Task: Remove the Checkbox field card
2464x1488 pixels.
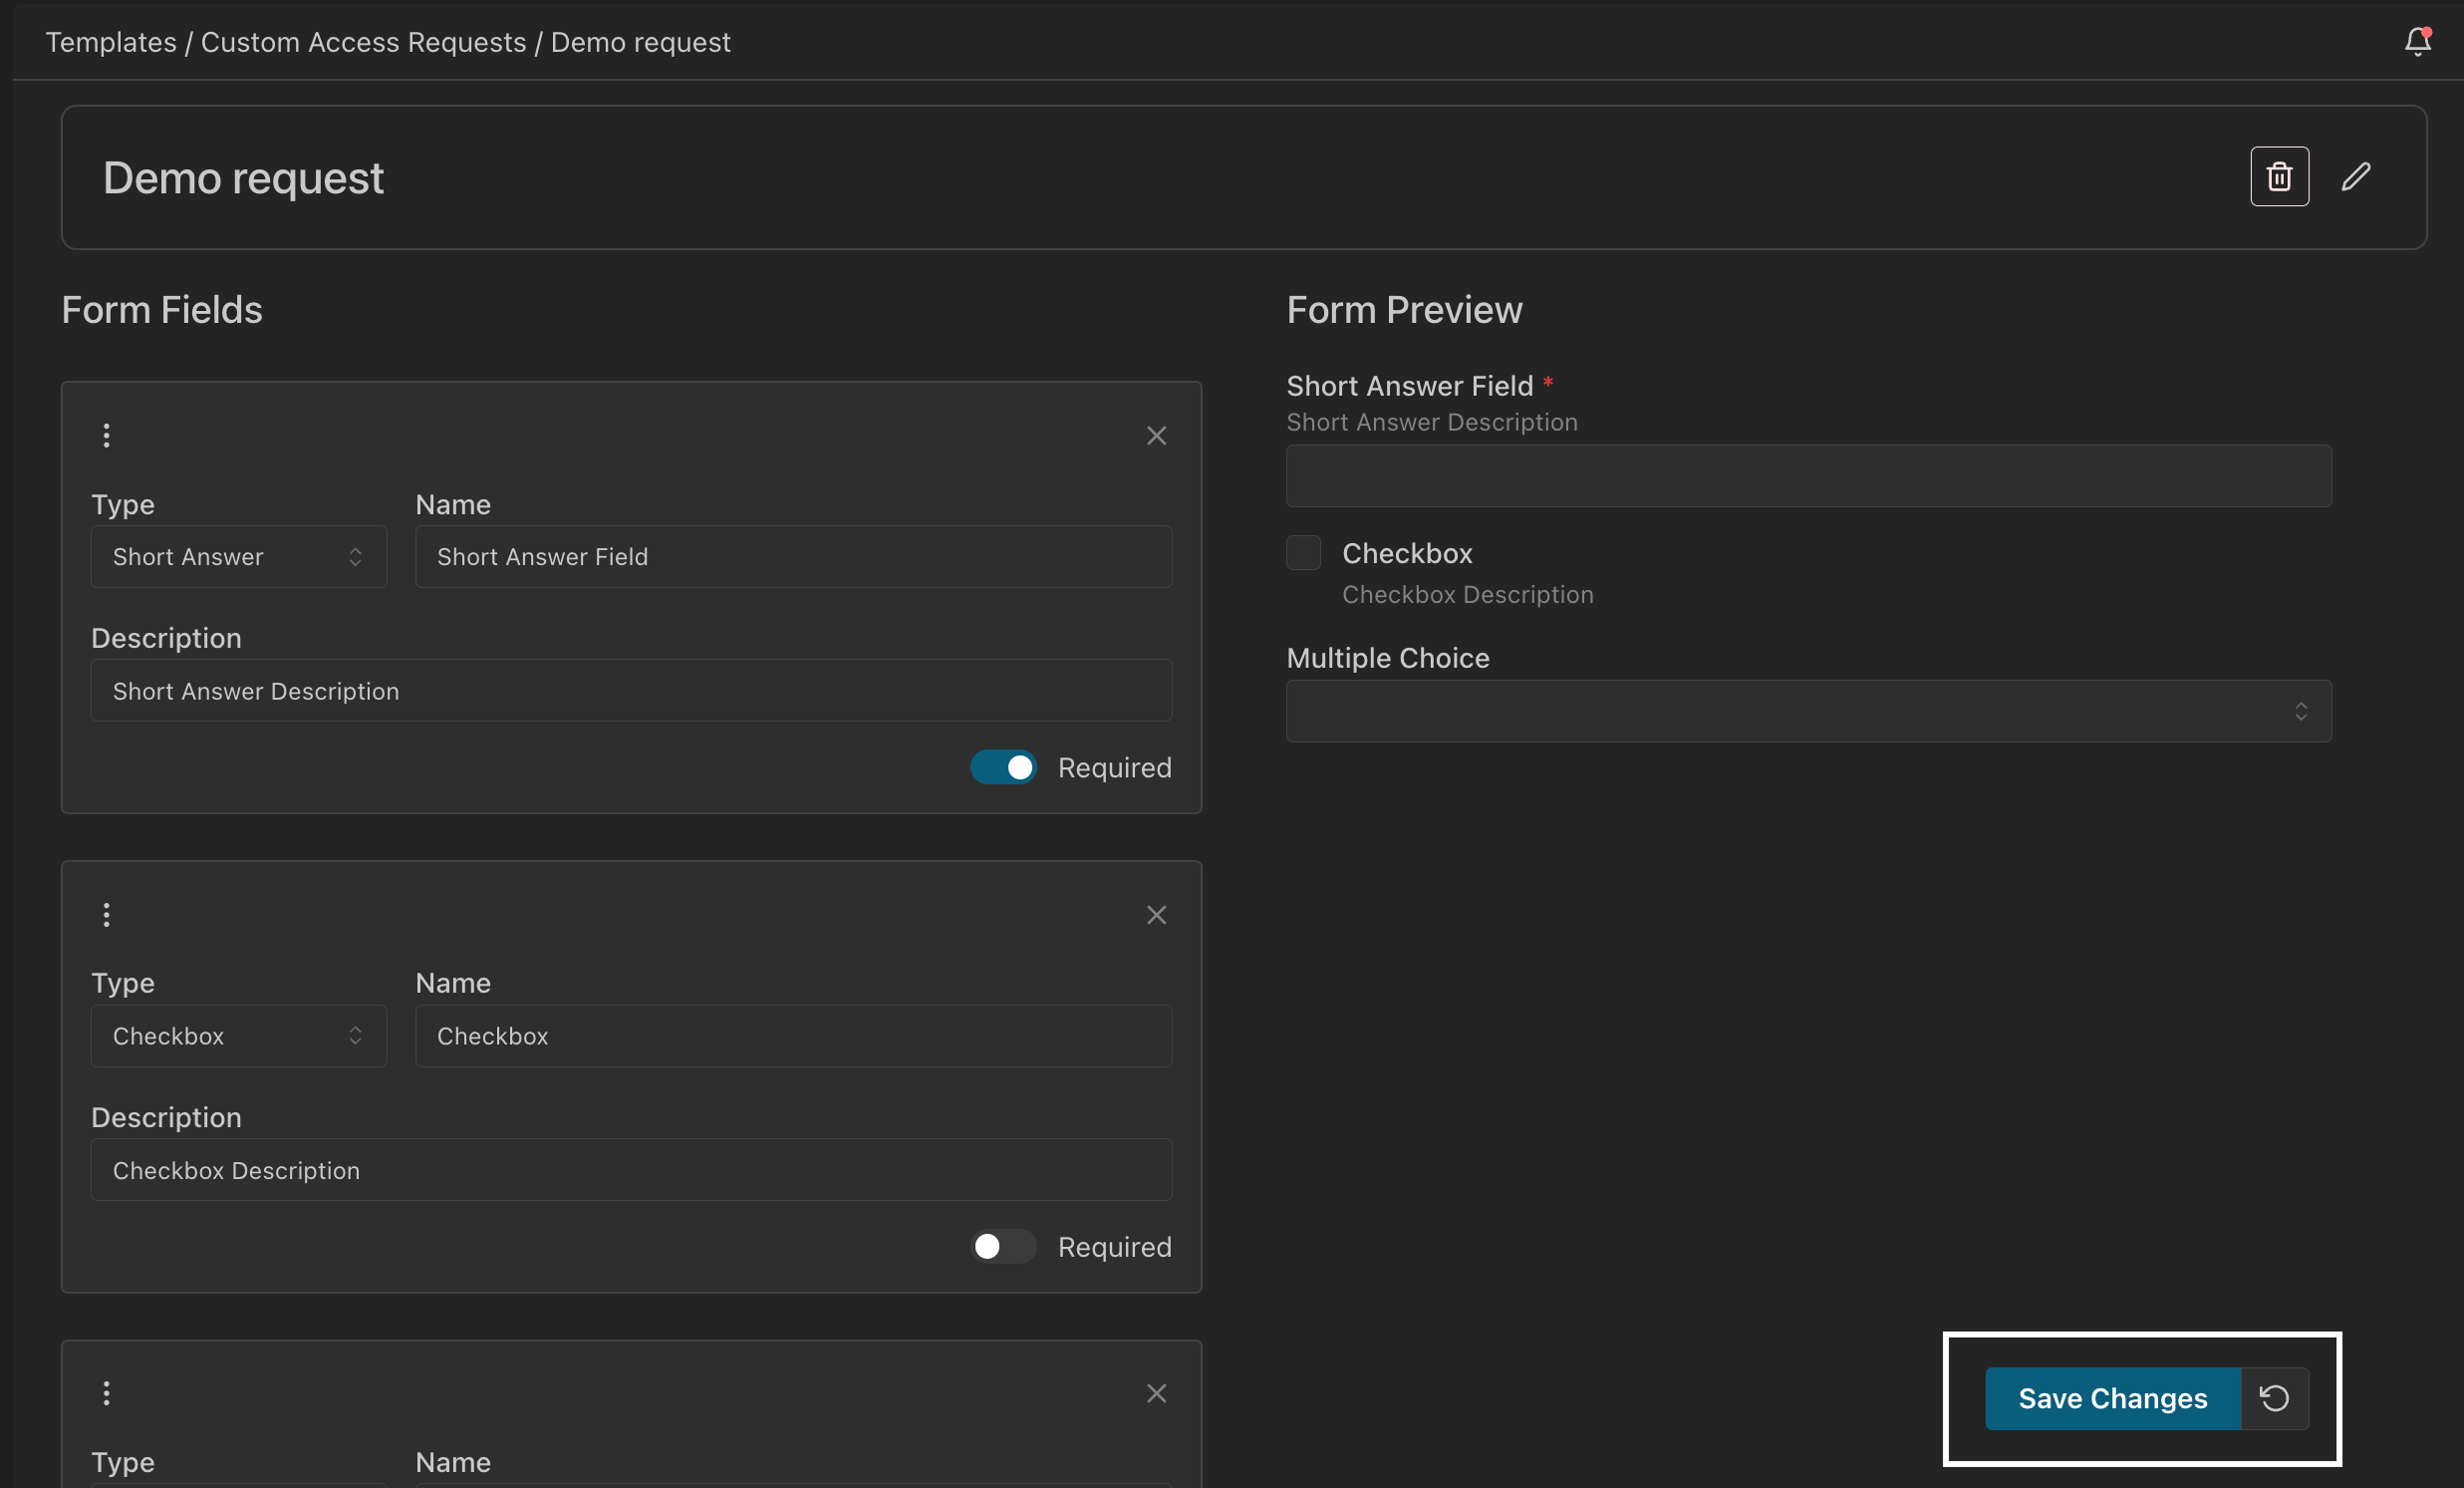Action: coord(1156,915)
